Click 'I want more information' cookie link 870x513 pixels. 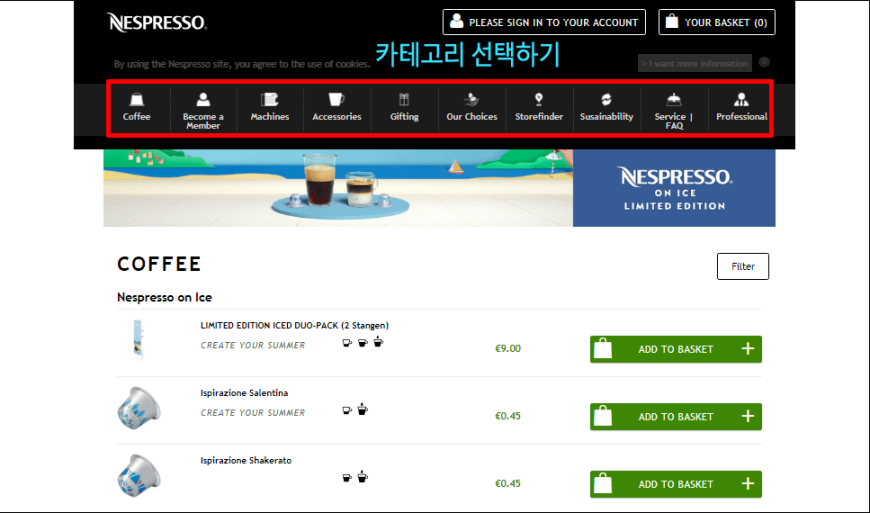(x=695, y=63)
